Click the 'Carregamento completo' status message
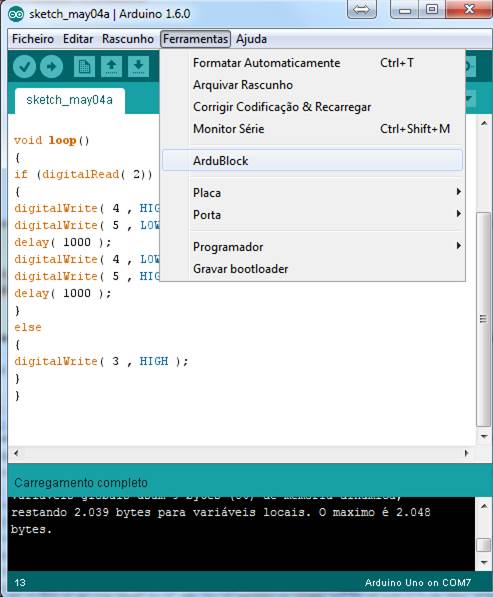This screenshot has height=597, width=493. pos(81,483)
